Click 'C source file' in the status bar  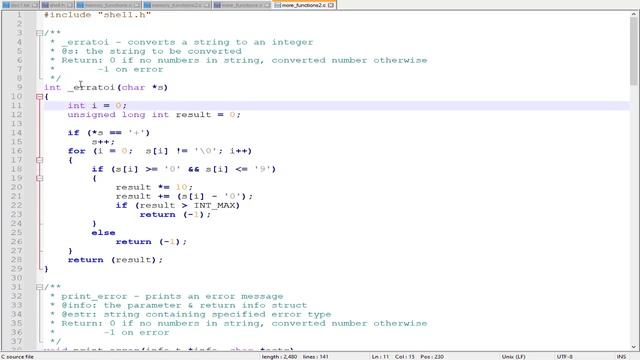click(18, 356)
